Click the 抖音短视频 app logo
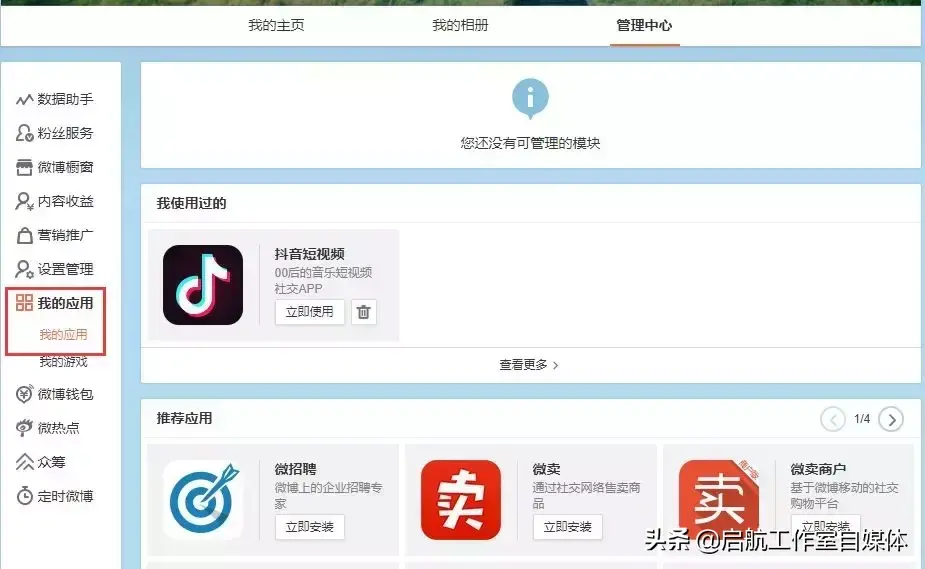 tap(203, 285)
